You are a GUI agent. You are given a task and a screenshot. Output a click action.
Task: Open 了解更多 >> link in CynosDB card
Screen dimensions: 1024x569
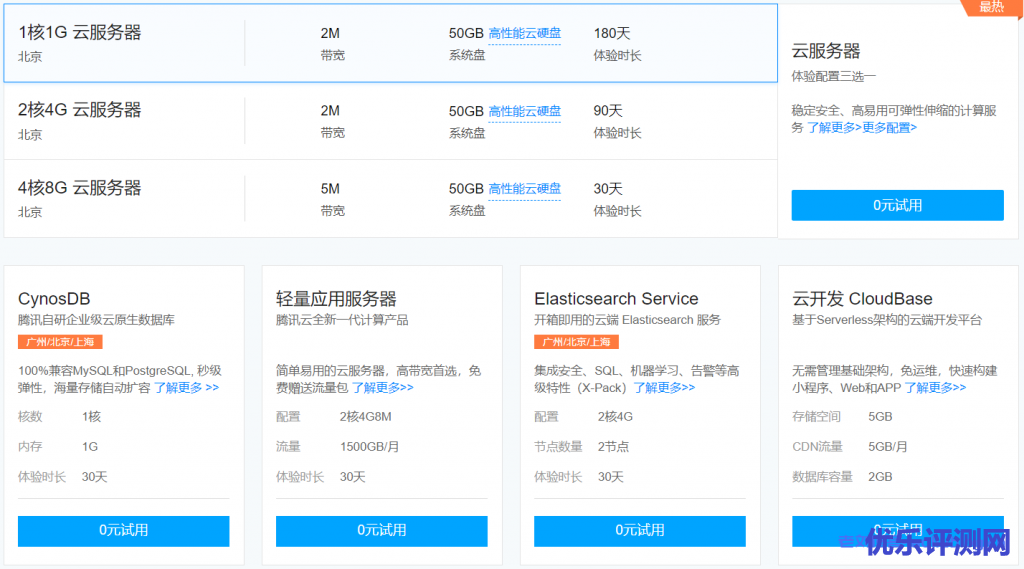[186, 387]
